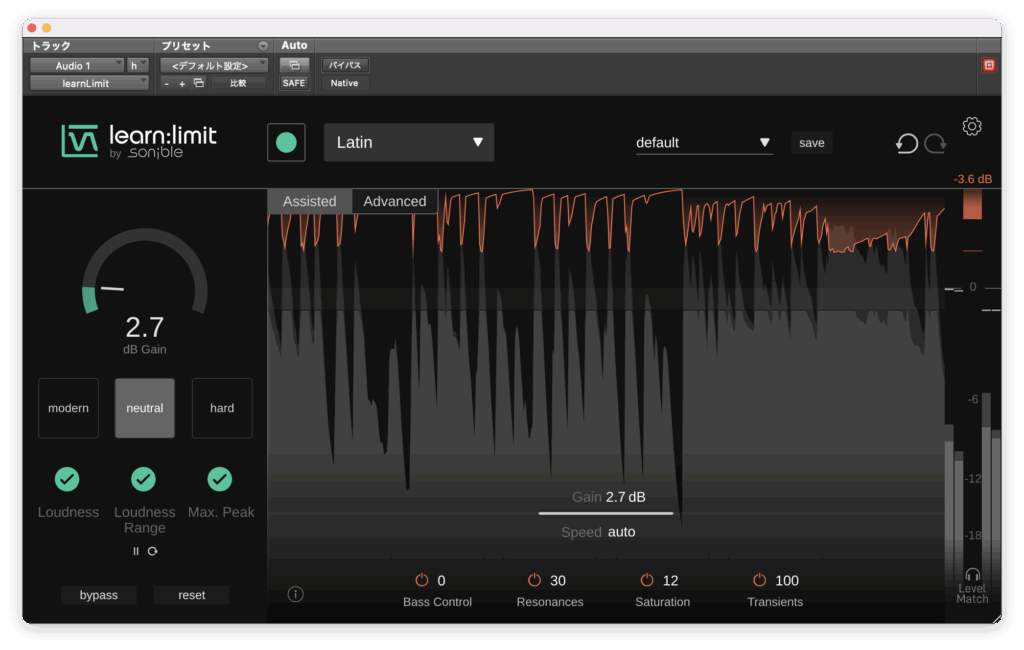Toggle the バイパス button in the header

pyautogui.click(x=345, y=65)
